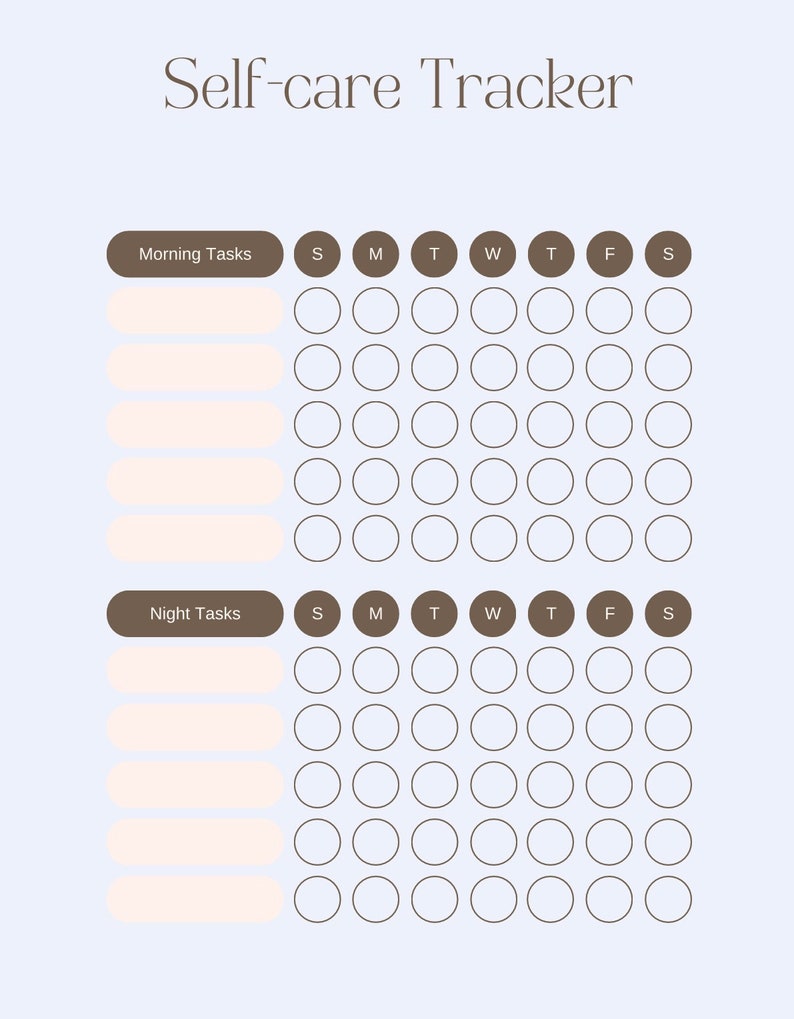Viewport: 794px width, 1019px height.
Task: Check first morning task Sunday circle
Action: pyautogui.click(x=317, y=311)
